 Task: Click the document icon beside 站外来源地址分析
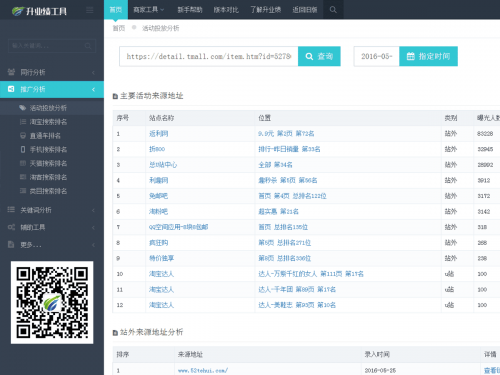(x=115, y=333)
